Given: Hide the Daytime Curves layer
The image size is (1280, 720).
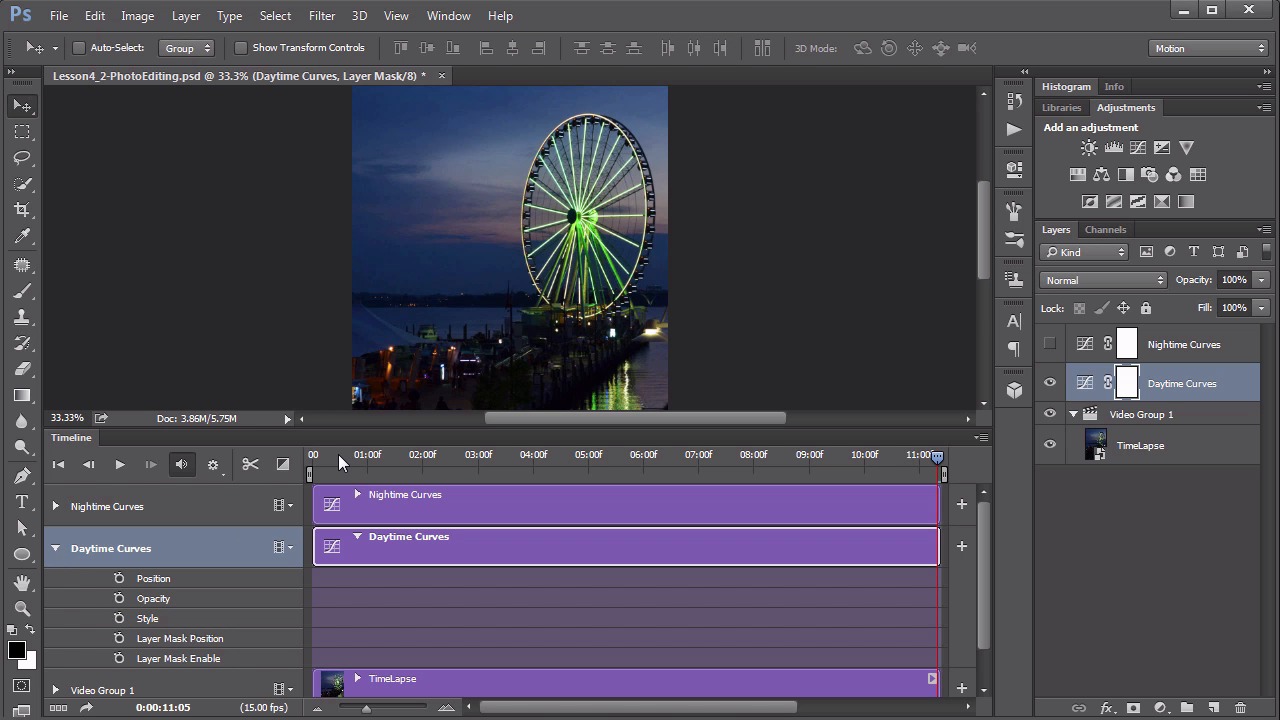Looking at the screenshot, I should [1050, 383].
